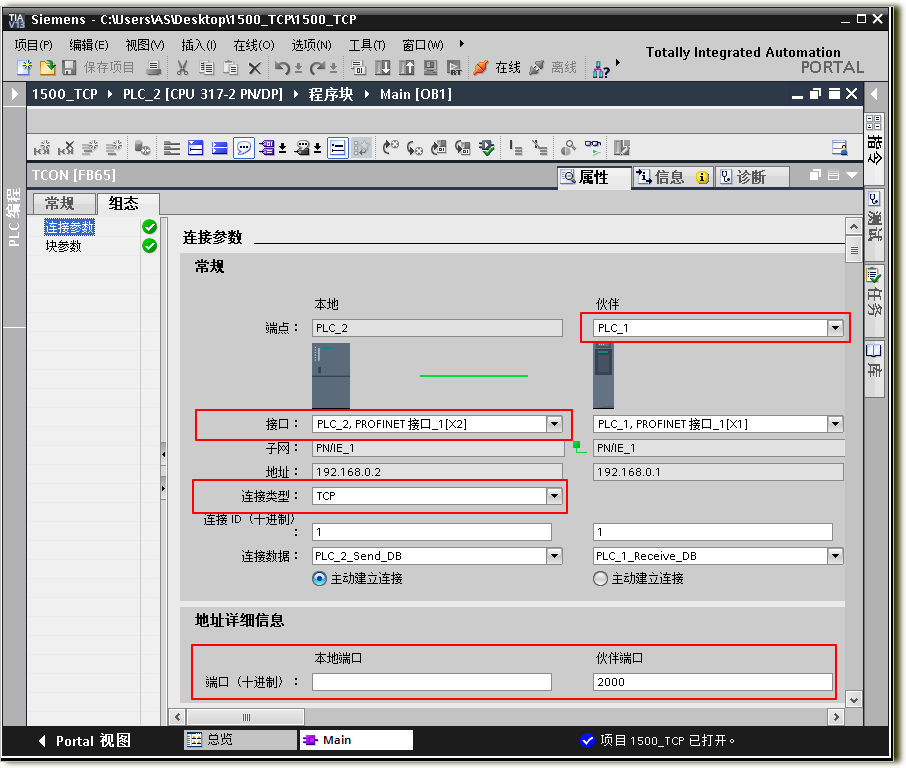Click the horizontal scrollbar thumb
906x768 pixels.
pyautogui.click(x=246, y=717)
